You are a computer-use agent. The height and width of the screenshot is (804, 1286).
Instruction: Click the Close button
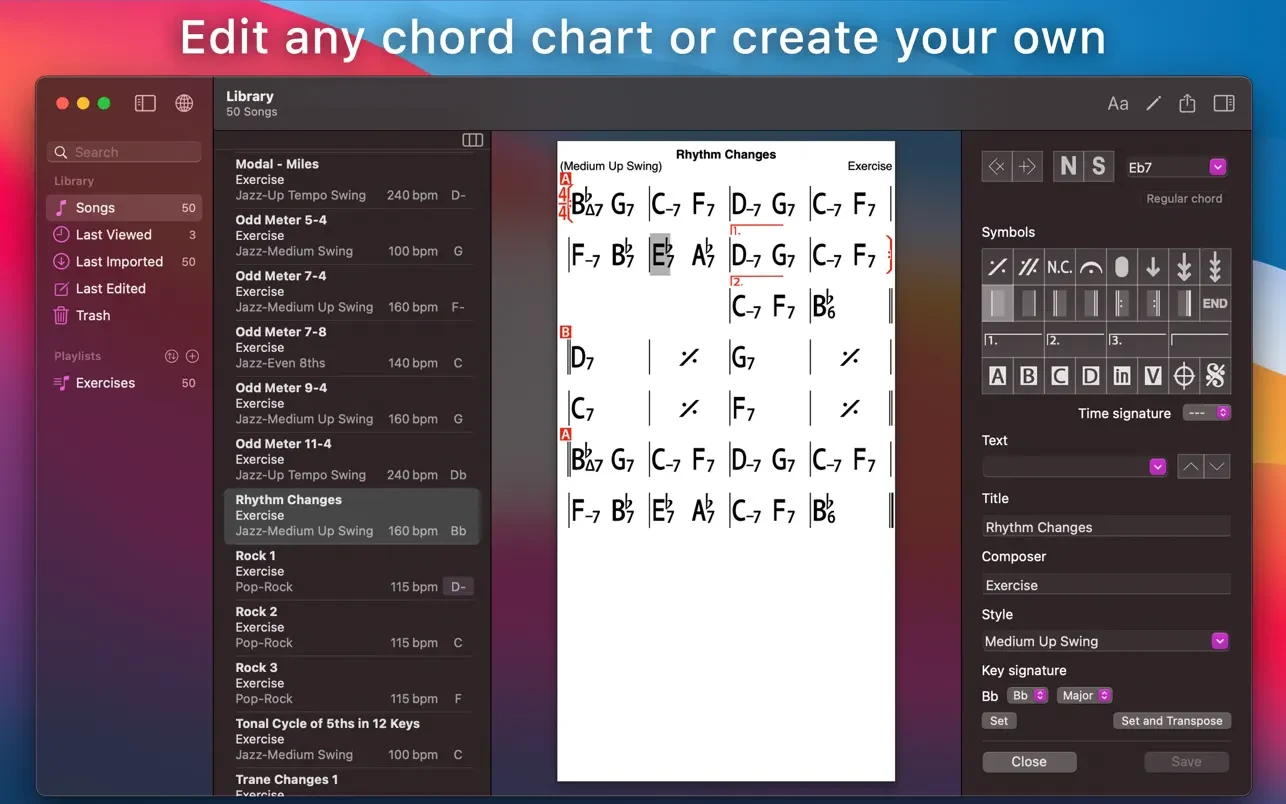[x=1029, y=761]
